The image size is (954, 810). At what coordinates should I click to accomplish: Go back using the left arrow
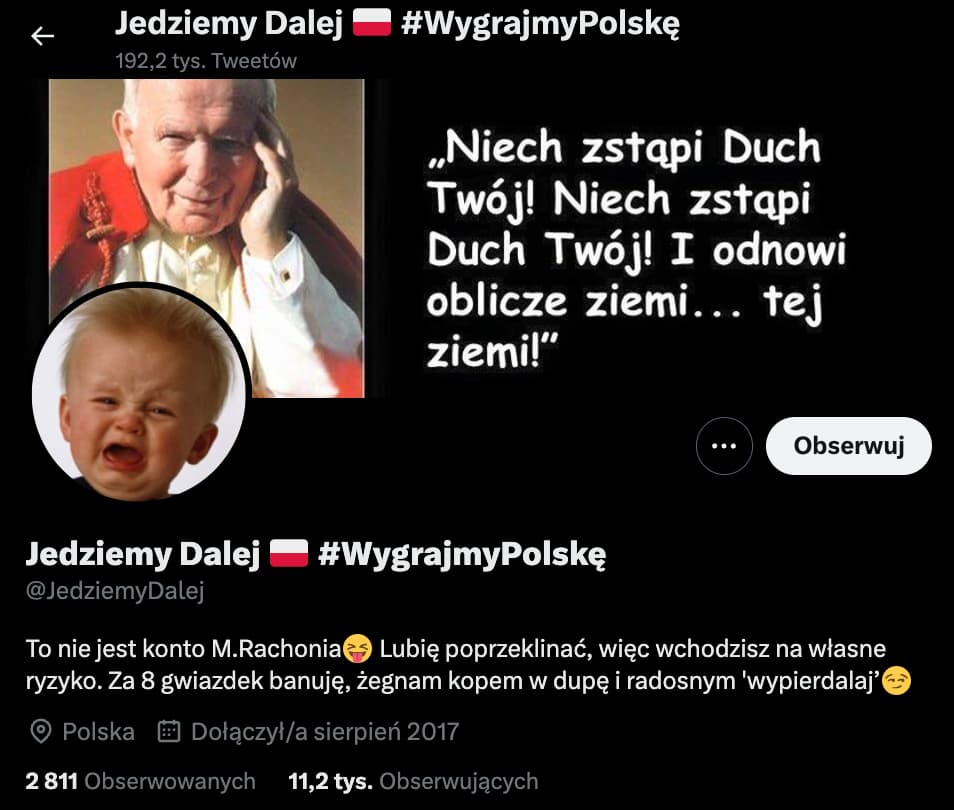pyautogui.click(x=43, y=37)
